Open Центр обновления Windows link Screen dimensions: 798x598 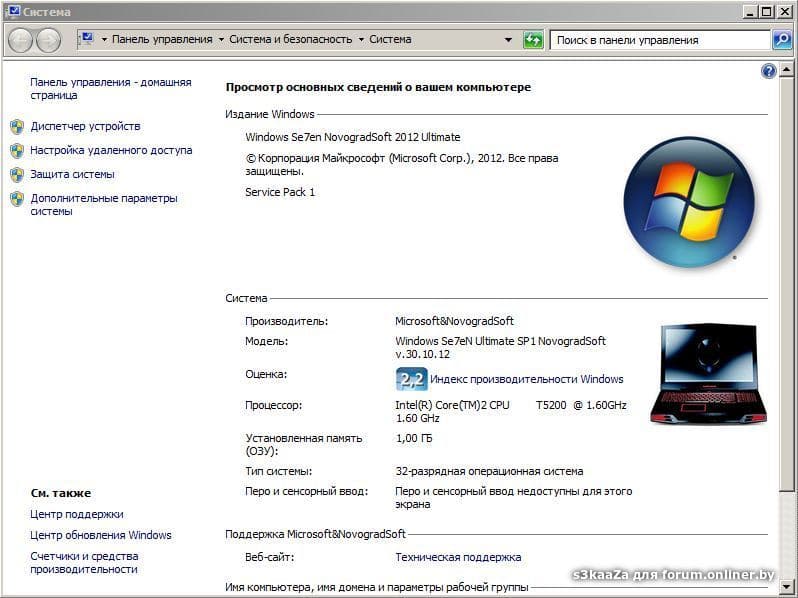point(100,535)
